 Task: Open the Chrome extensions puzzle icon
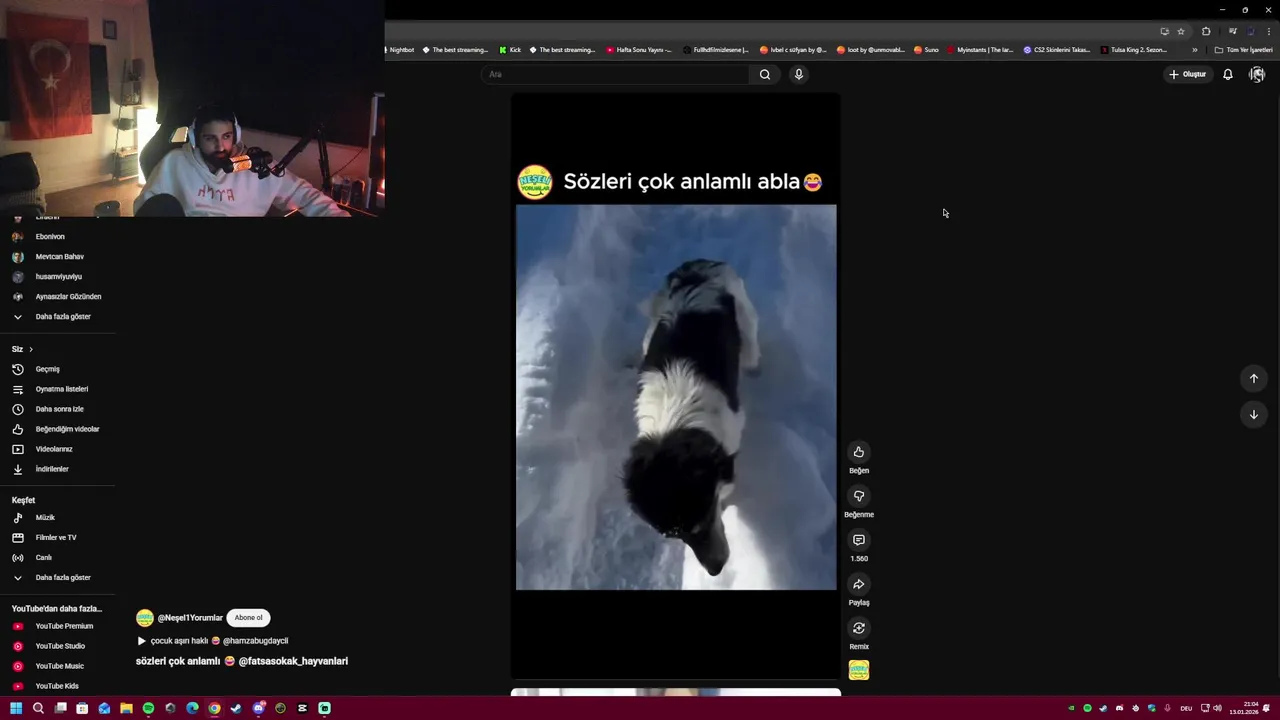(x=1206, y=31)
